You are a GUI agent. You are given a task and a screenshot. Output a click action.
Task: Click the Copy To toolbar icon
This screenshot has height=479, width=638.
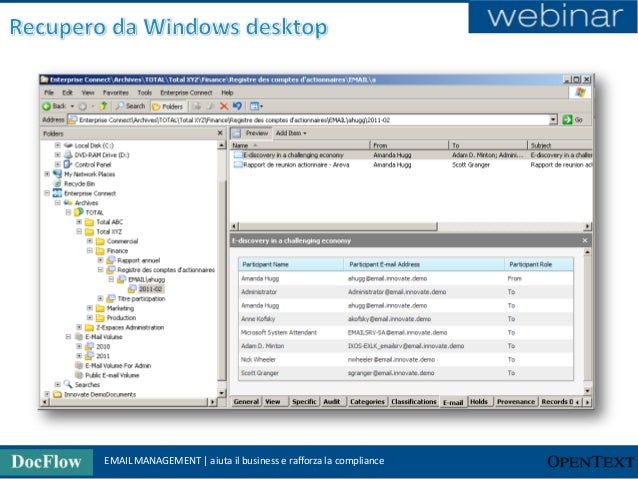[x=210, y=106]
